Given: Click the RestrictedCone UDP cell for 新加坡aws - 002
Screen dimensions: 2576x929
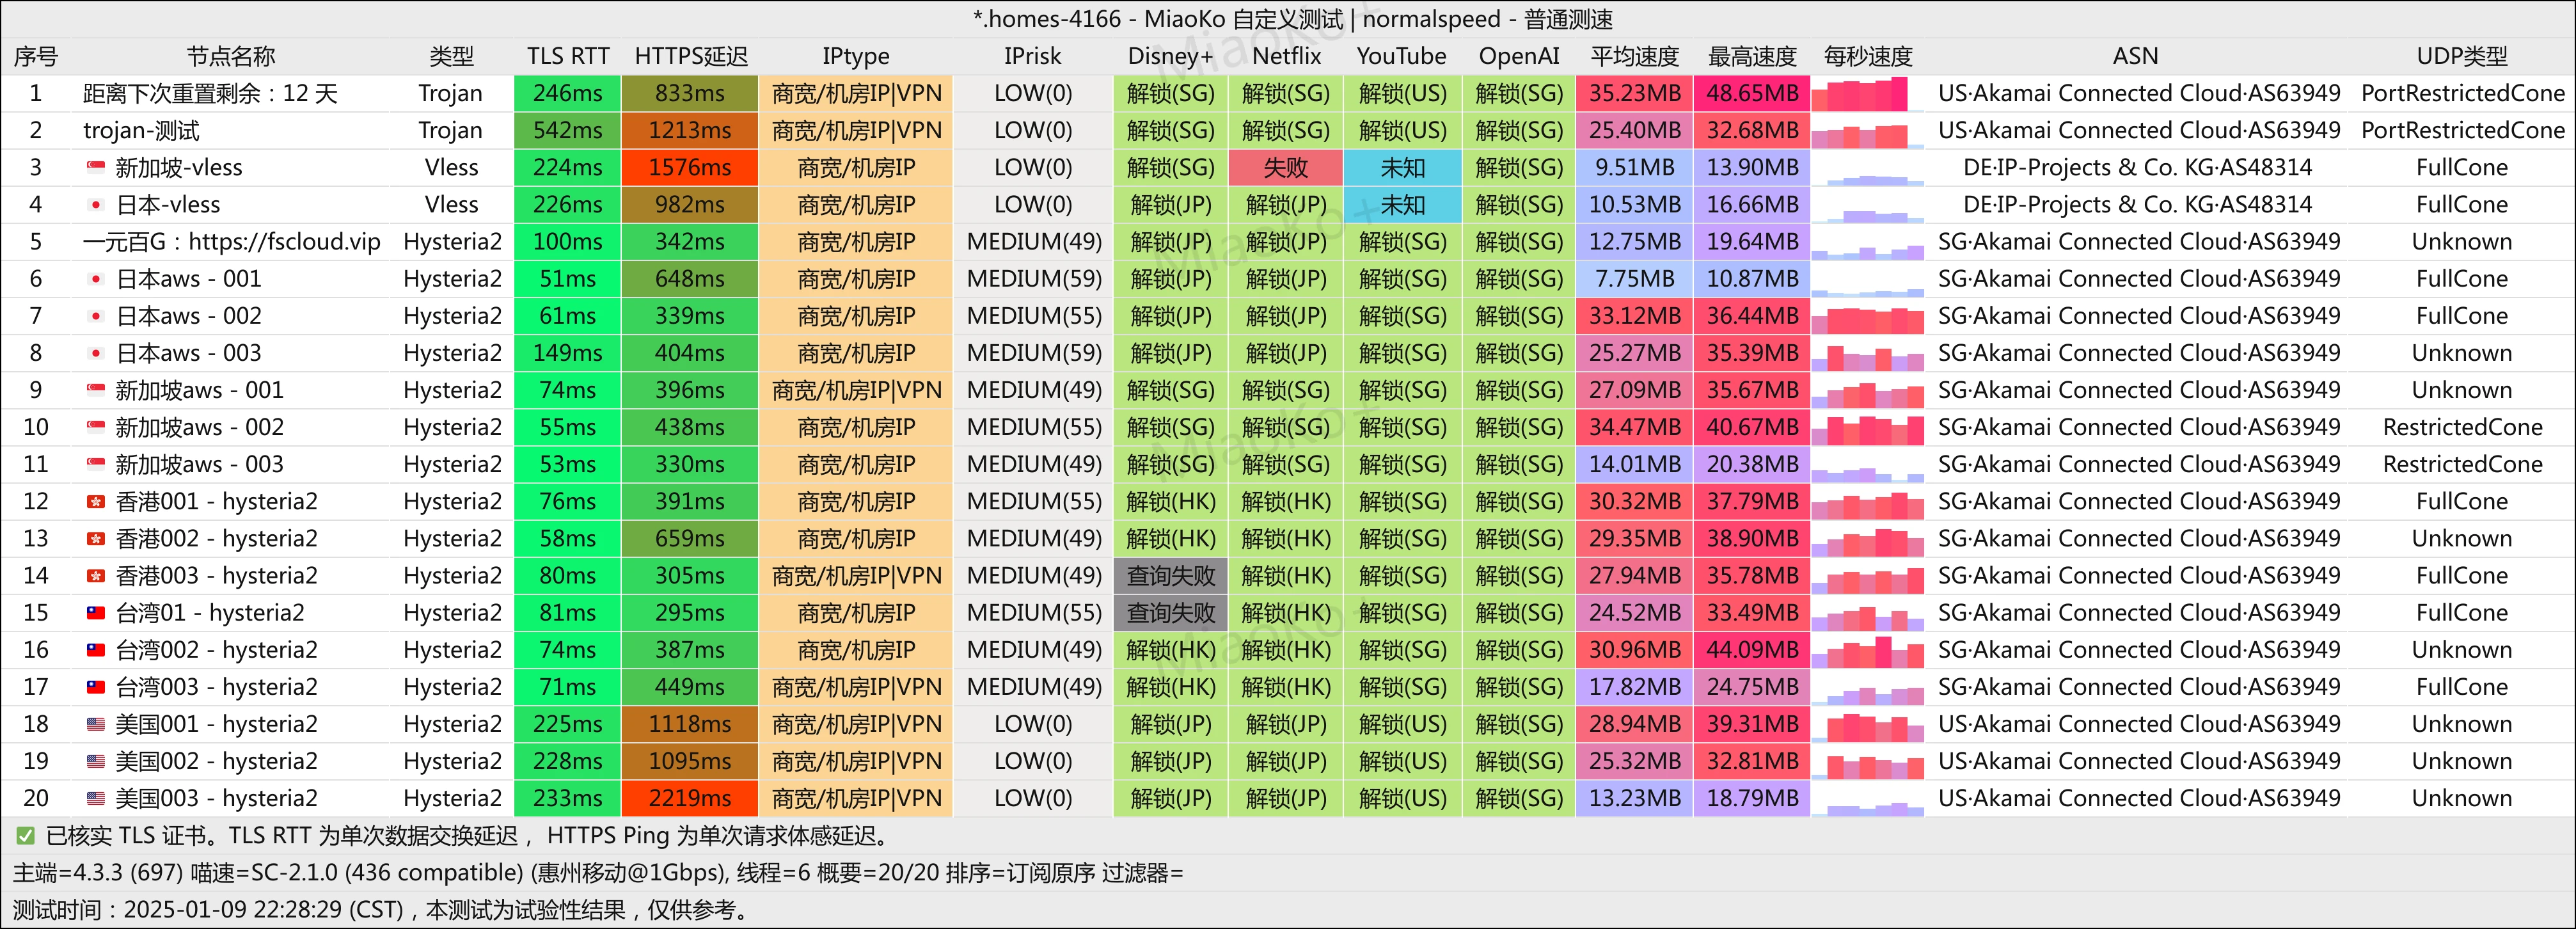Looking at the screenshot, I should coord(2462,427).
